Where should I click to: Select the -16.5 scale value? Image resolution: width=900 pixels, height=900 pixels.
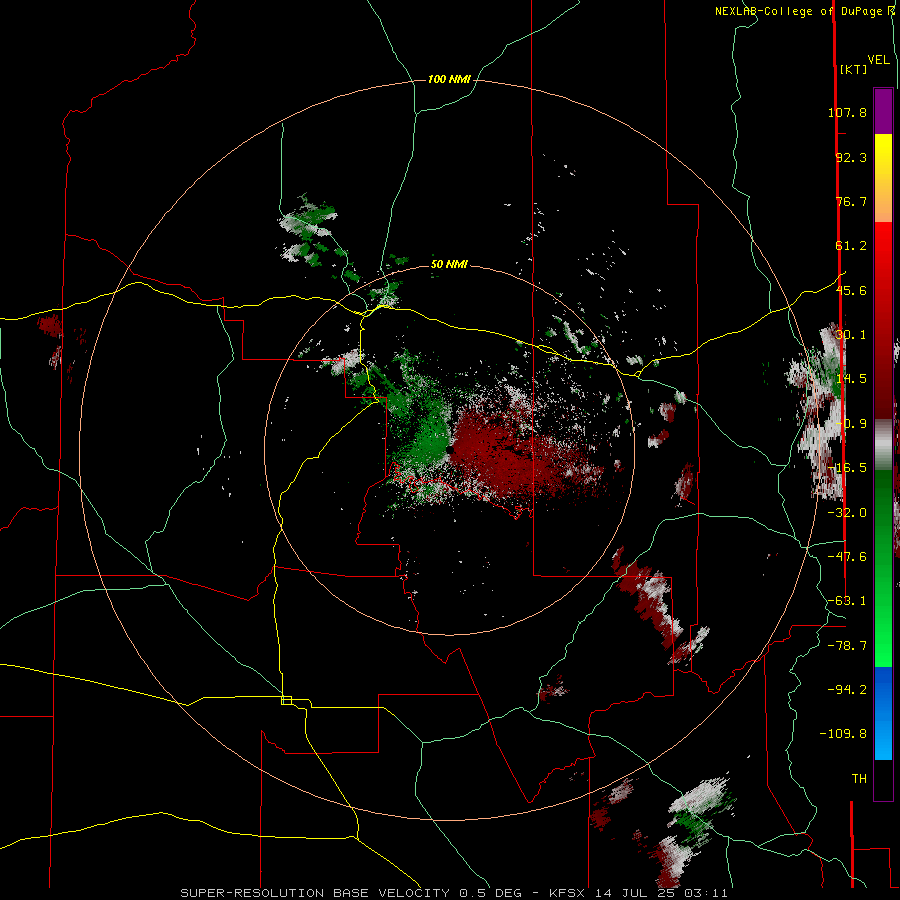point(847,468)
